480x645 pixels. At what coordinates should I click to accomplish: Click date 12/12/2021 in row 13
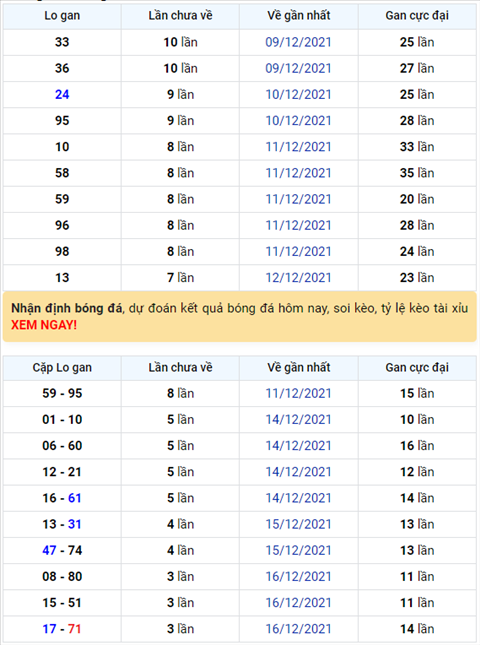[x=298, y=278]
